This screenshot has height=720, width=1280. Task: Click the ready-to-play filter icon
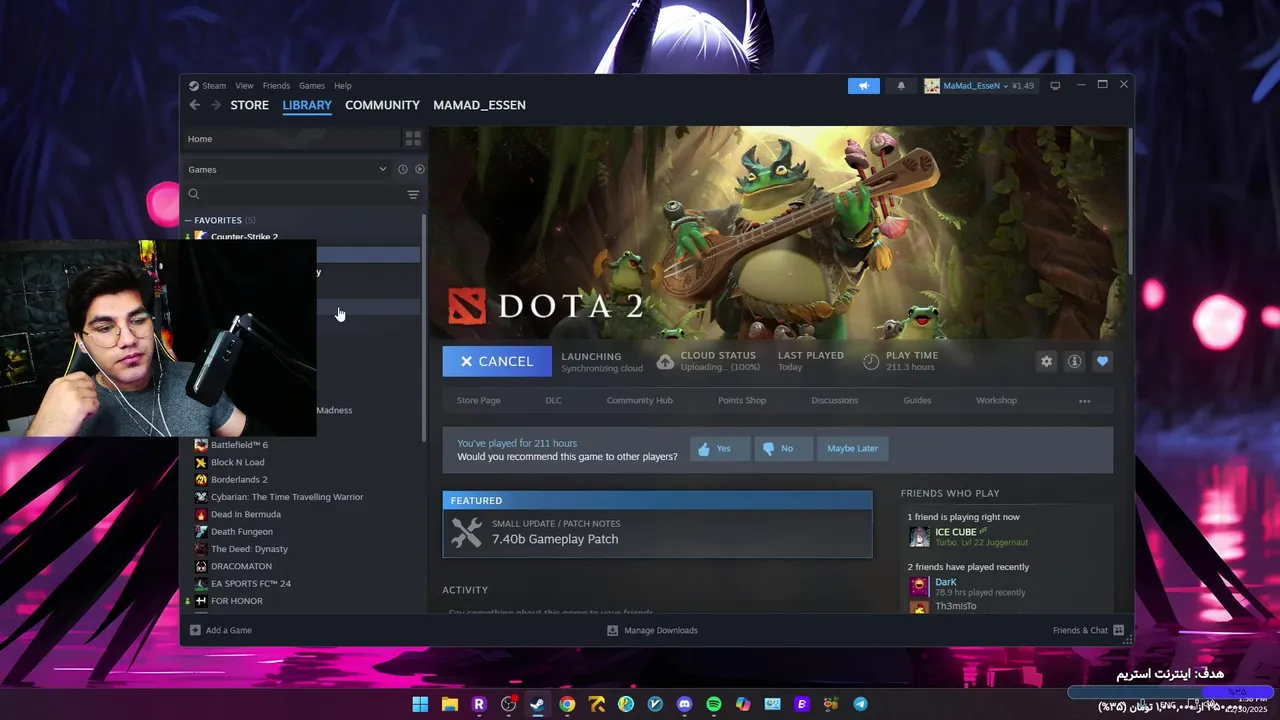point(420,169)
